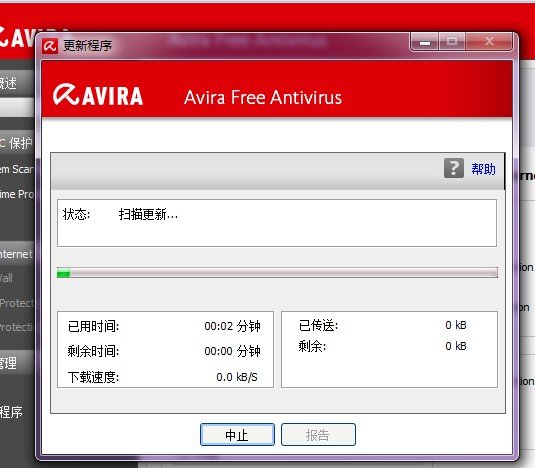Click the disabled 报告 (report) button

coord(318,435)
